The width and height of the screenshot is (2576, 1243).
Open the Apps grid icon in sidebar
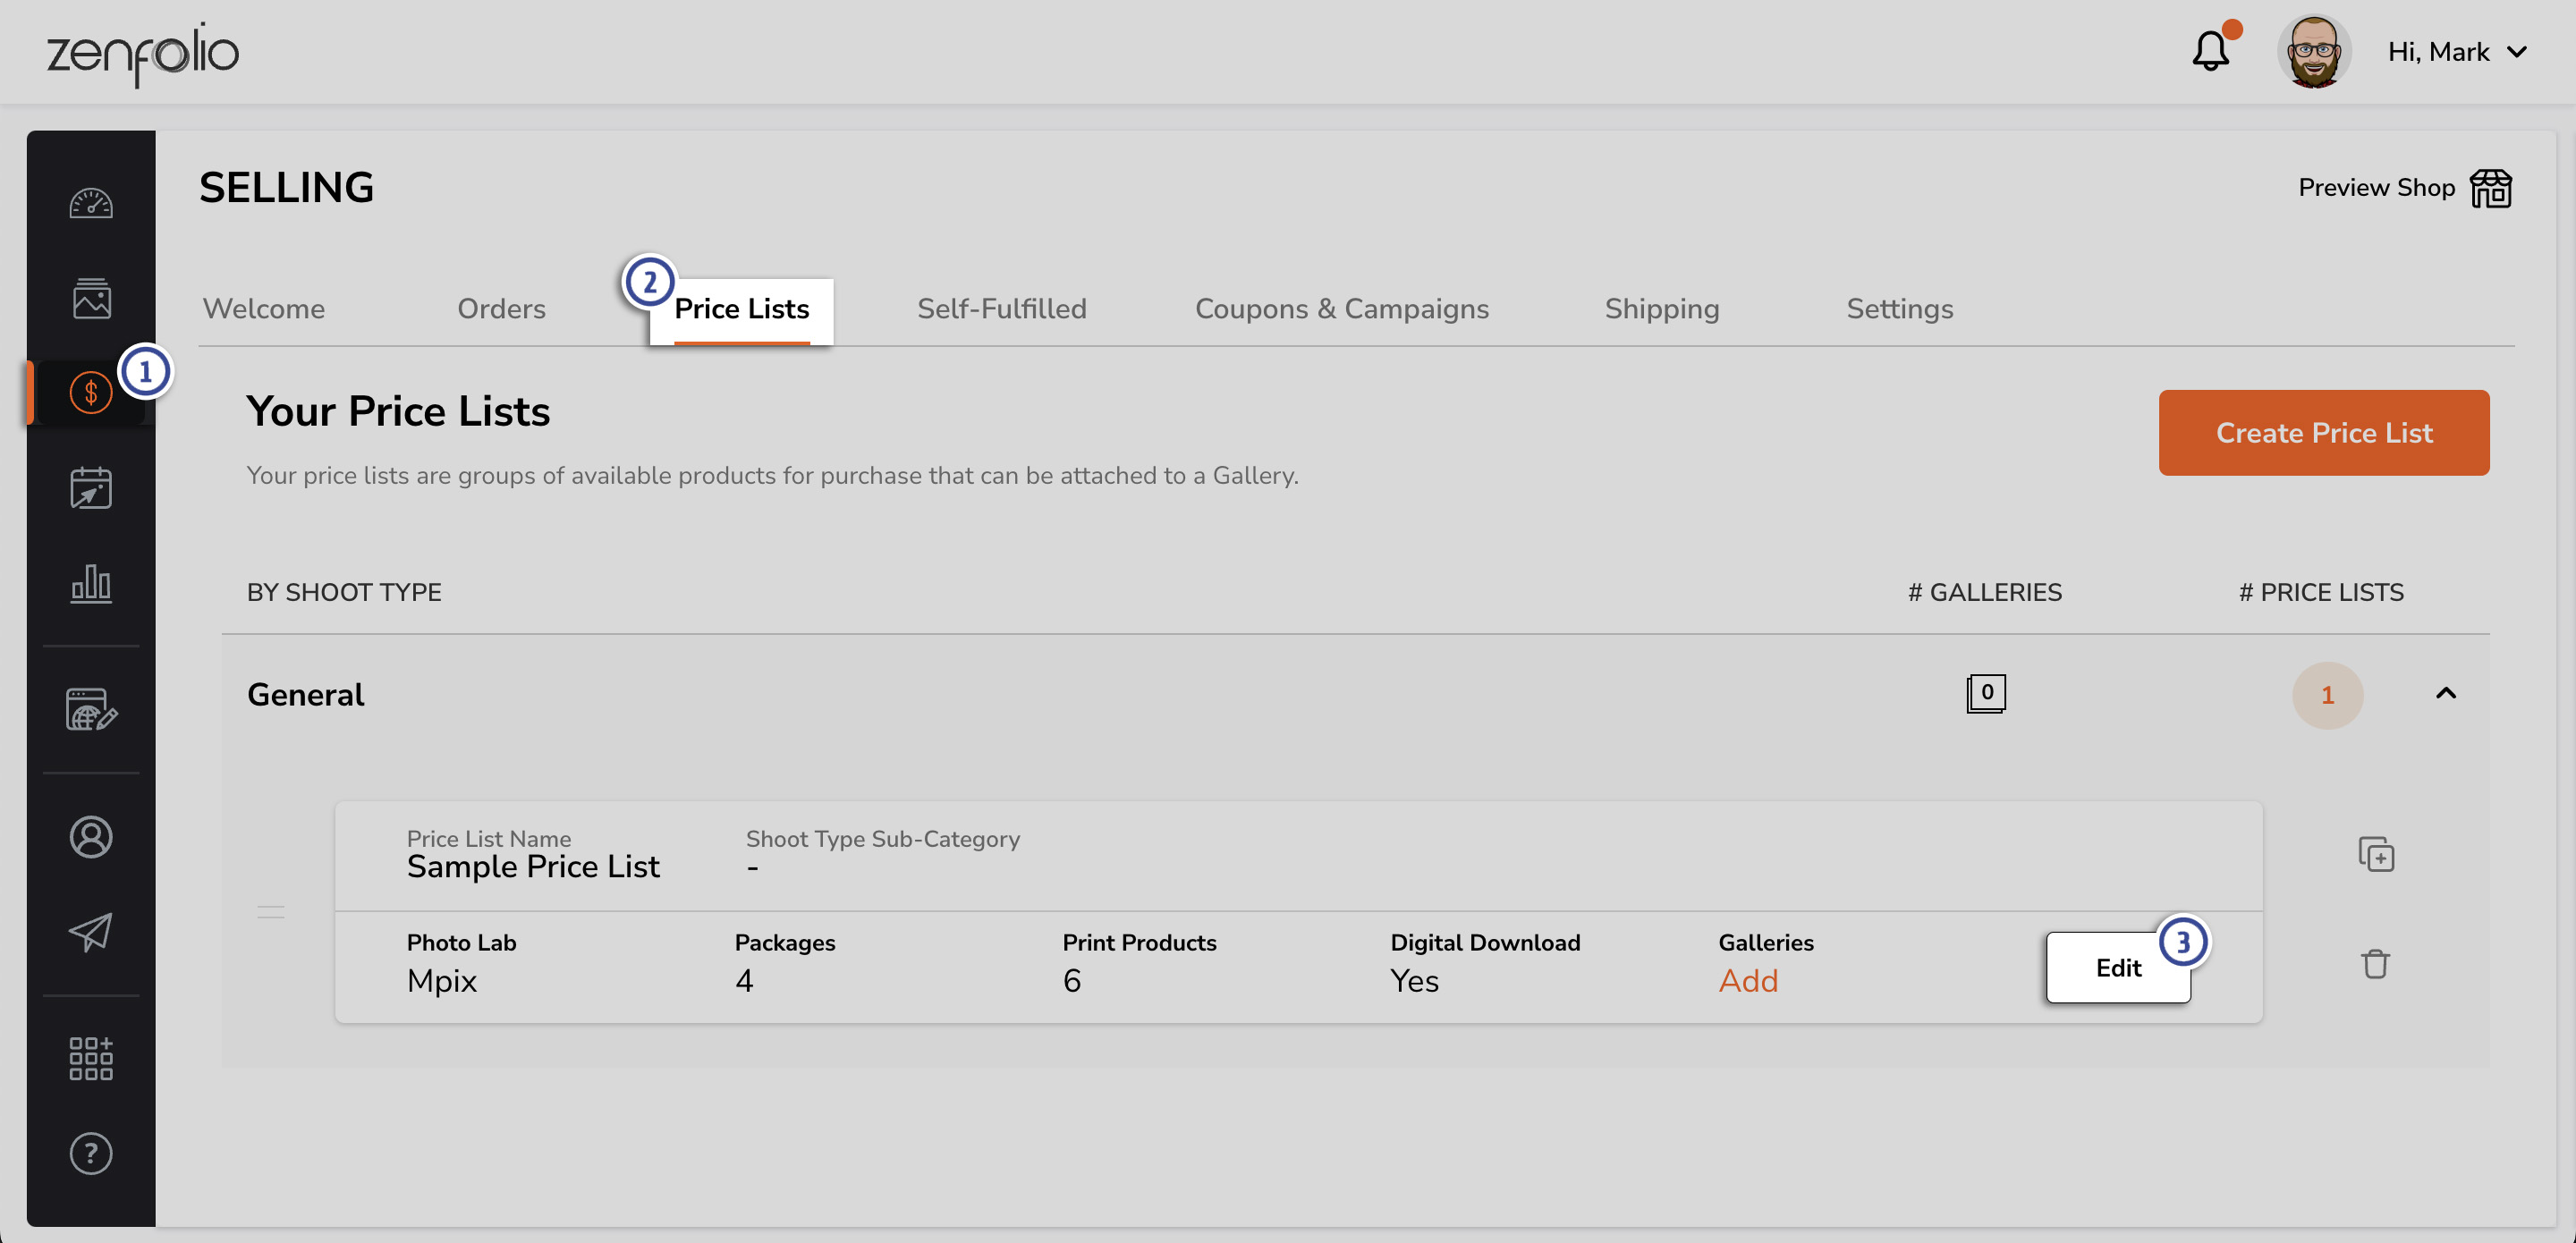pyautogui.click(x=91, y=1058)
